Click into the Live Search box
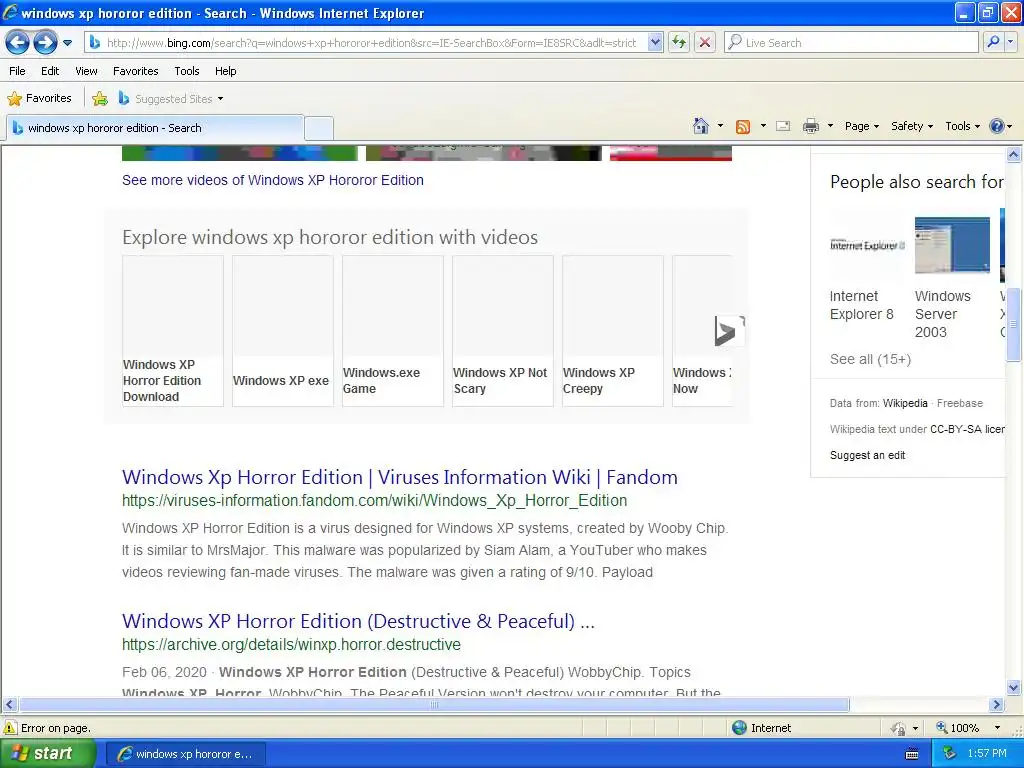Image resolution: width=1024 pixels, height=768 pixels. pyautogui.click(x=851, y=43)
